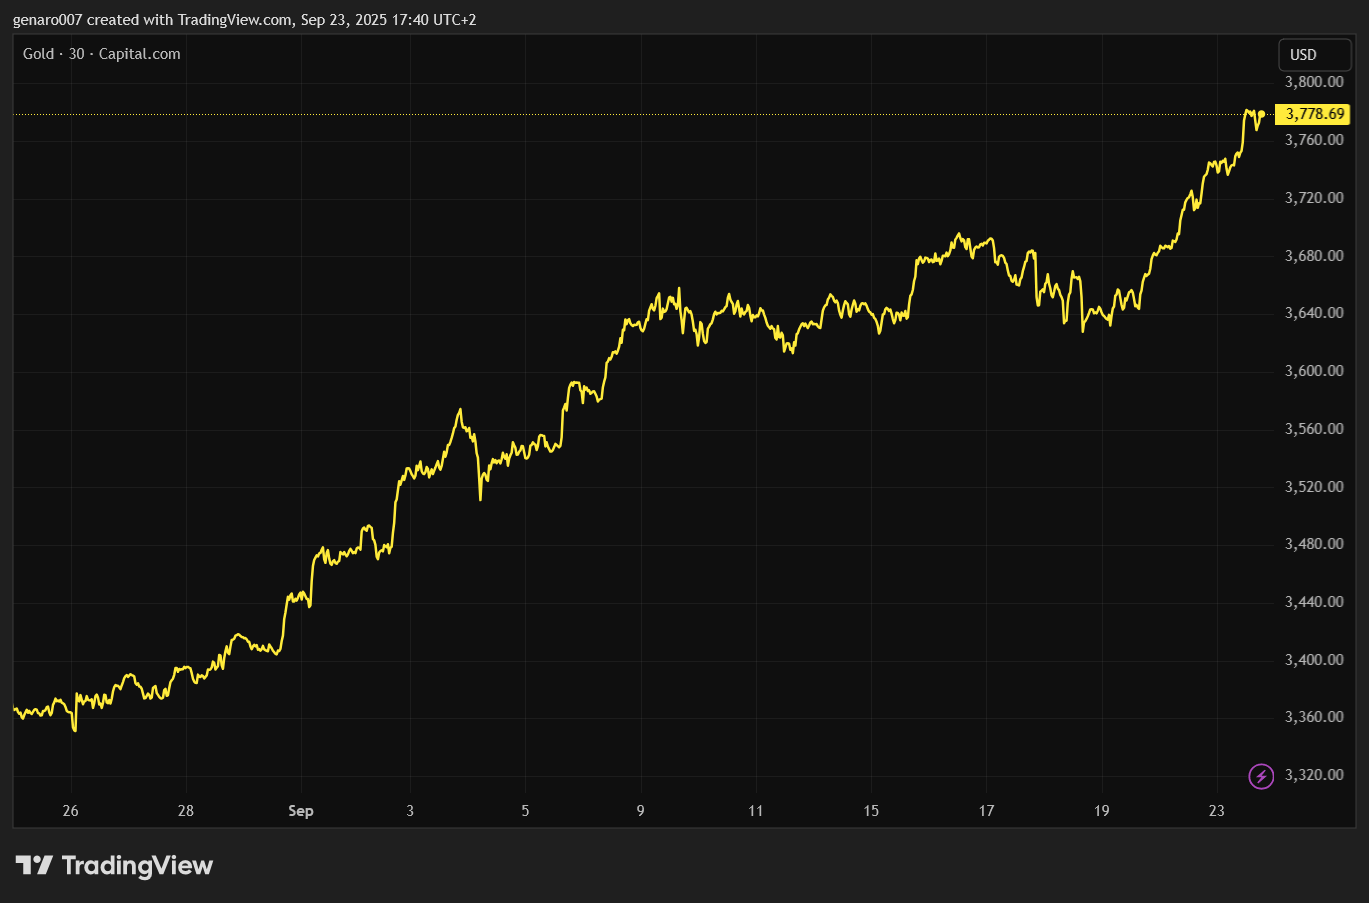Select date 3 on the time axis
This screenshot has height=903, width=1369.
click(x=410, y=811)
